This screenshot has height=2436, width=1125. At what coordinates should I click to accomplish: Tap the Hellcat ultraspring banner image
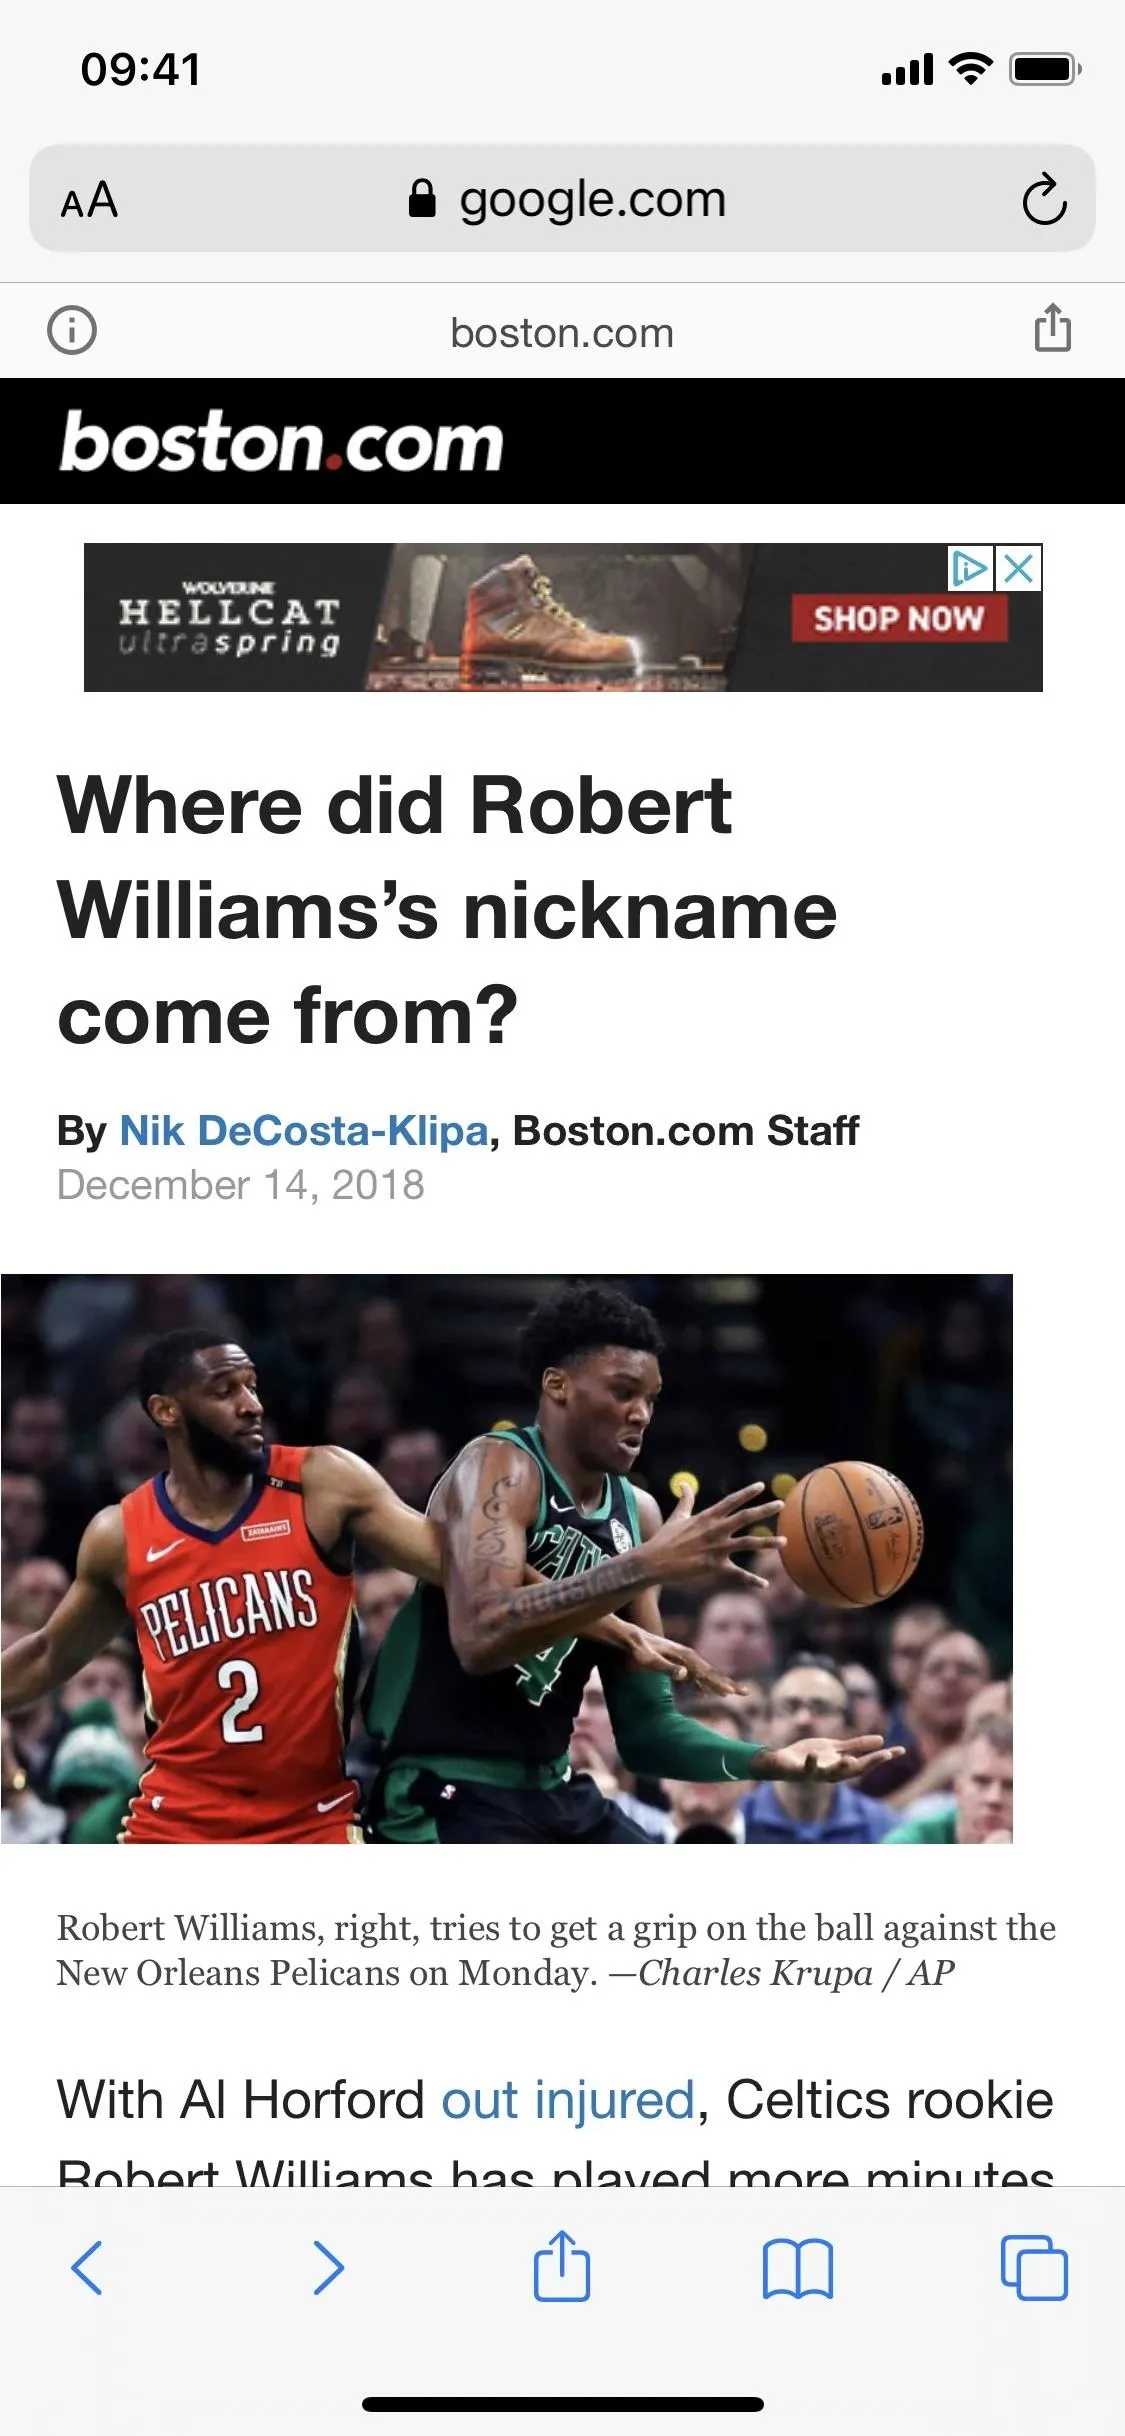[563, 617]
